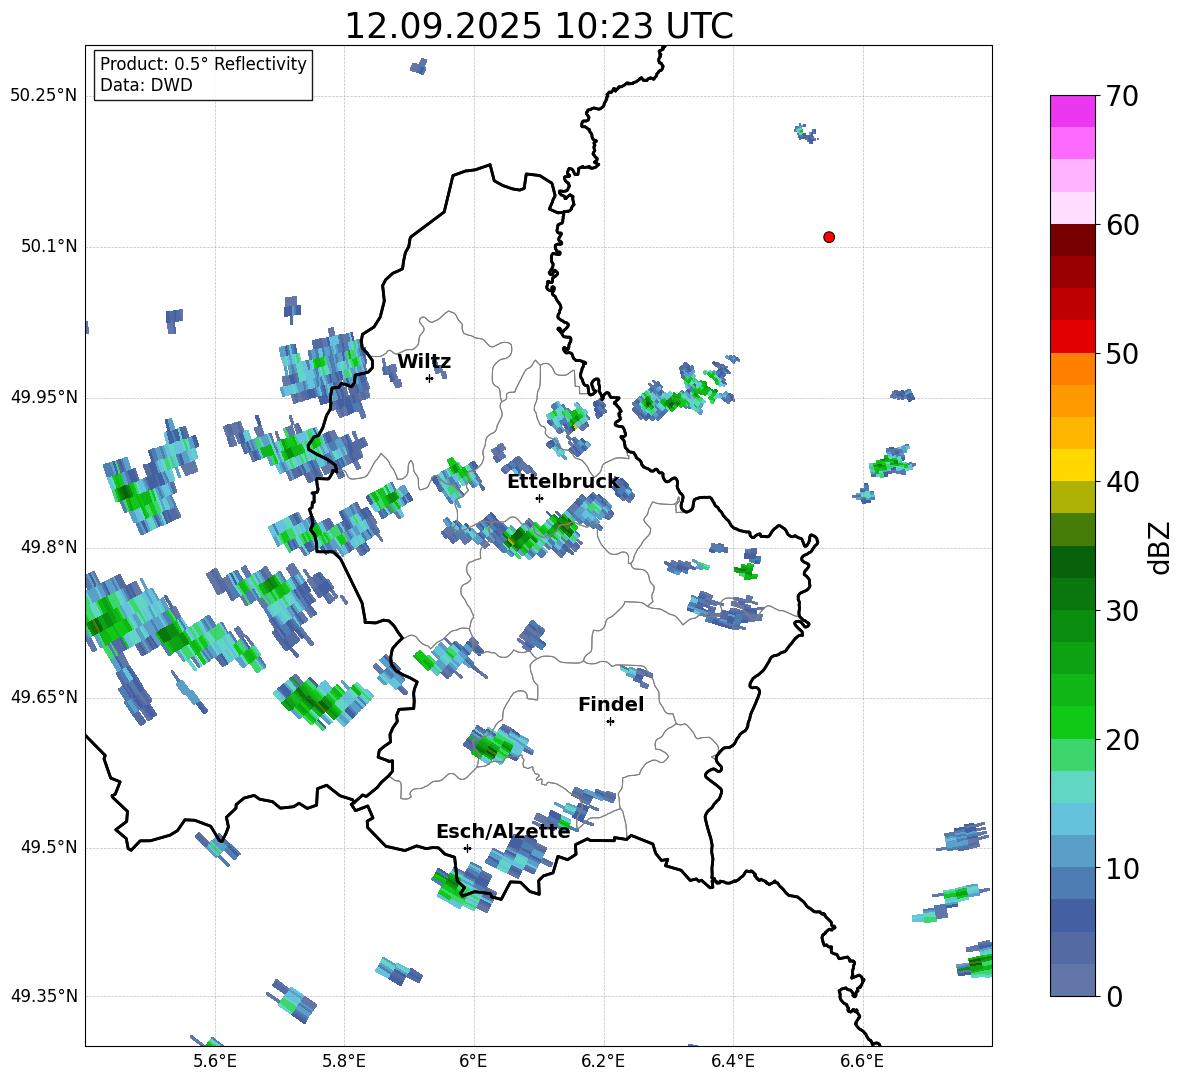Click the 'Data: DWD' text

coord(146,85)
